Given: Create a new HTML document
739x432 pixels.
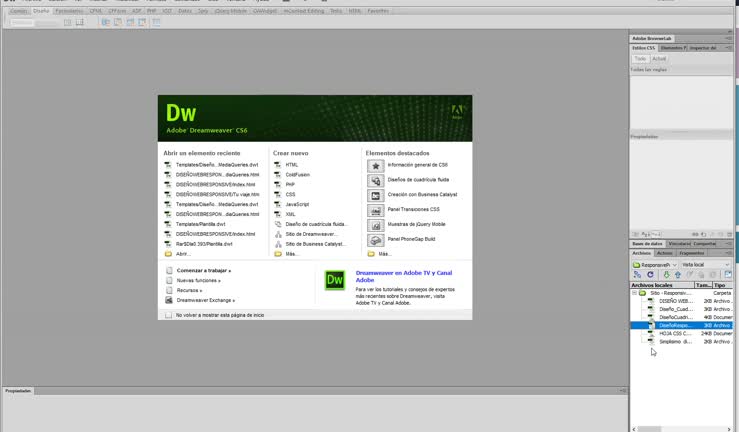Looking at the screenshot, I should (291, 165).
